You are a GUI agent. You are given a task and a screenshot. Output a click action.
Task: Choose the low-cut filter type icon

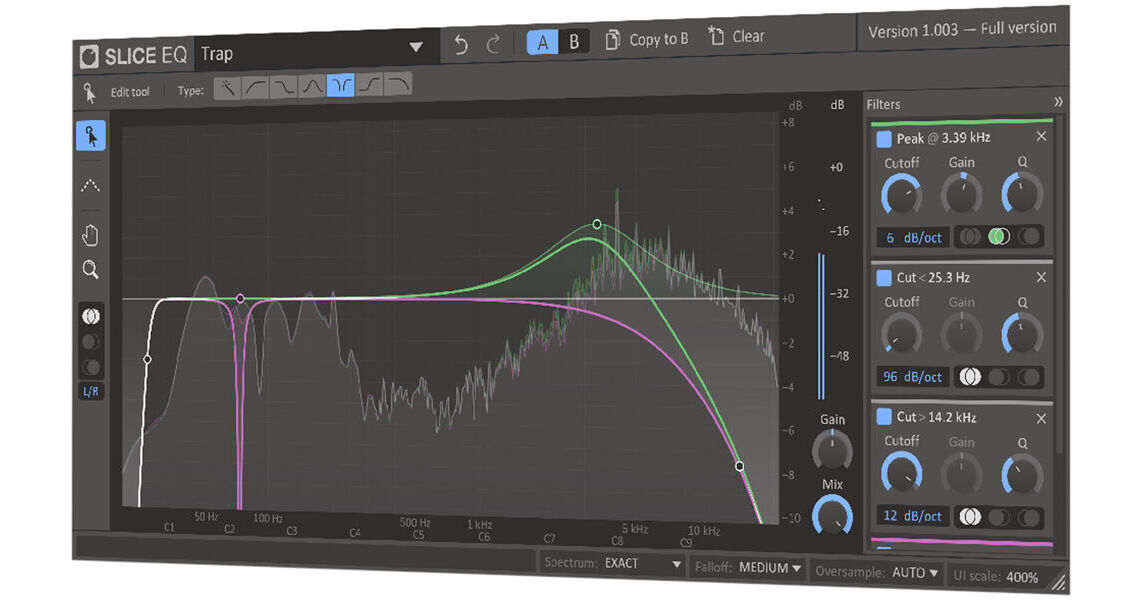(x=255, y=86)
